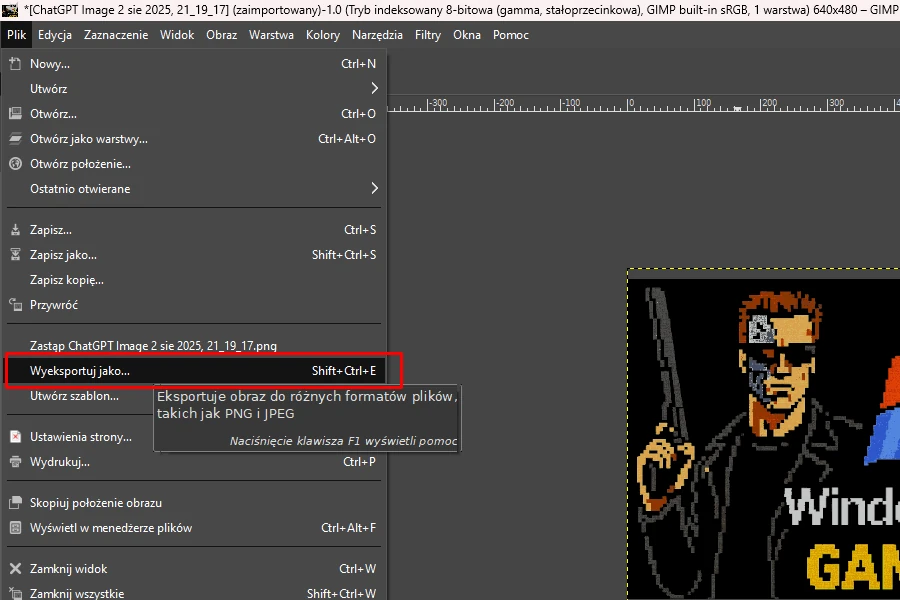This screenshot has width=900, height=600.
Task: Click the Zapisz save icon
Action: click(15, 230)
